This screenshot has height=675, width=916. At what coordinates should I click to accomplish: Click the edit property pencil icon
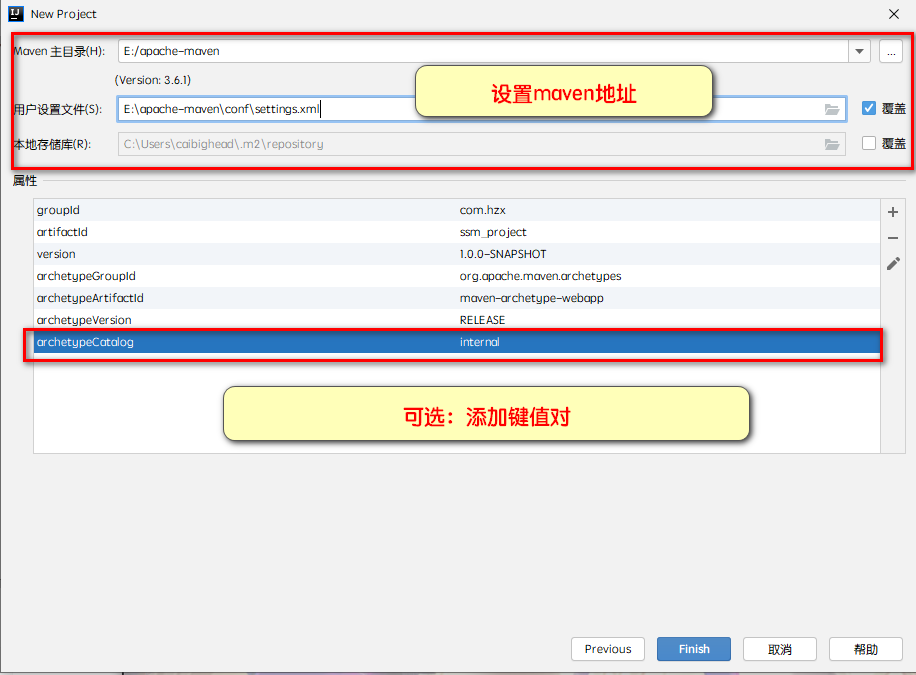(893, 264)
